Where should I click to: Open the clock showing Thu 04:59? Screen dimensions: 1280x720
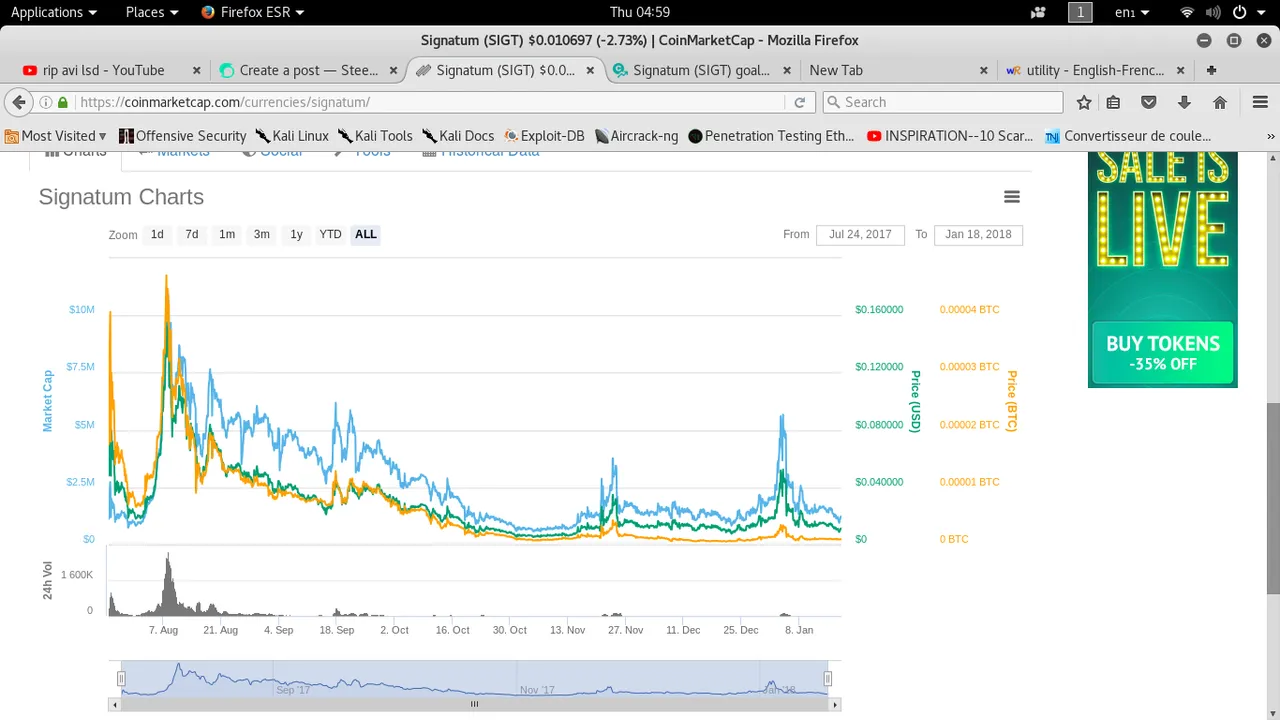tap(640, 12)
